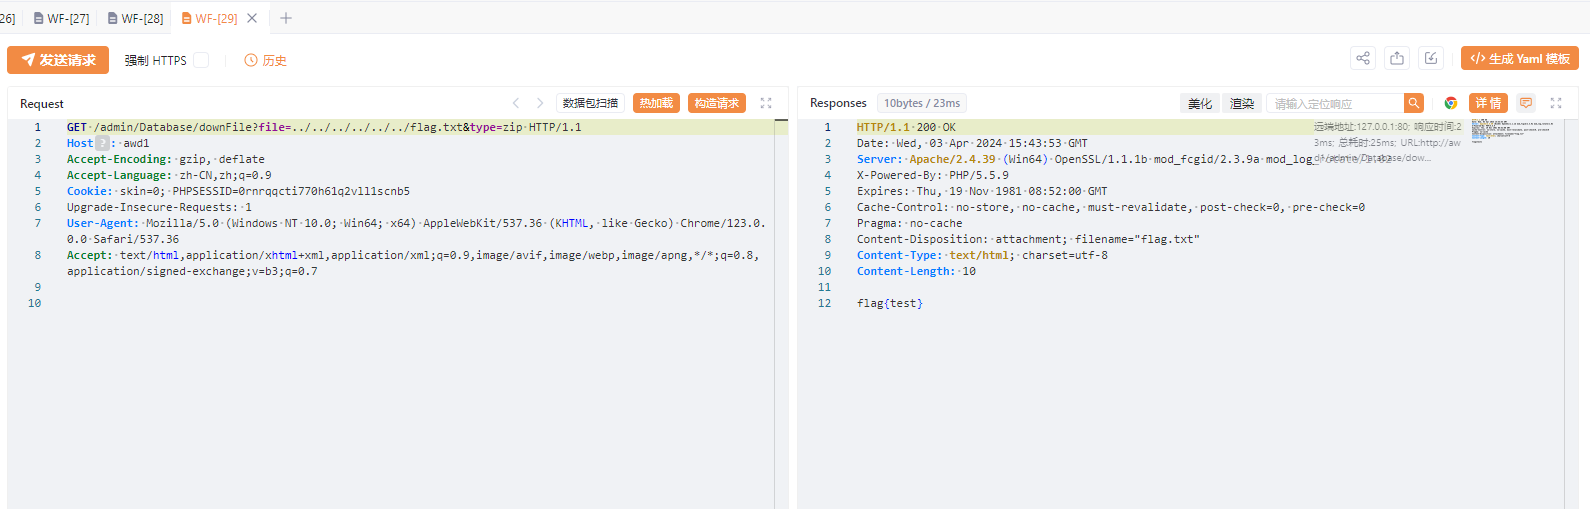Viewport: 1590px width, 509px height.
Task: Add a new Web Fuzzer tab
Action: point(286,18)
